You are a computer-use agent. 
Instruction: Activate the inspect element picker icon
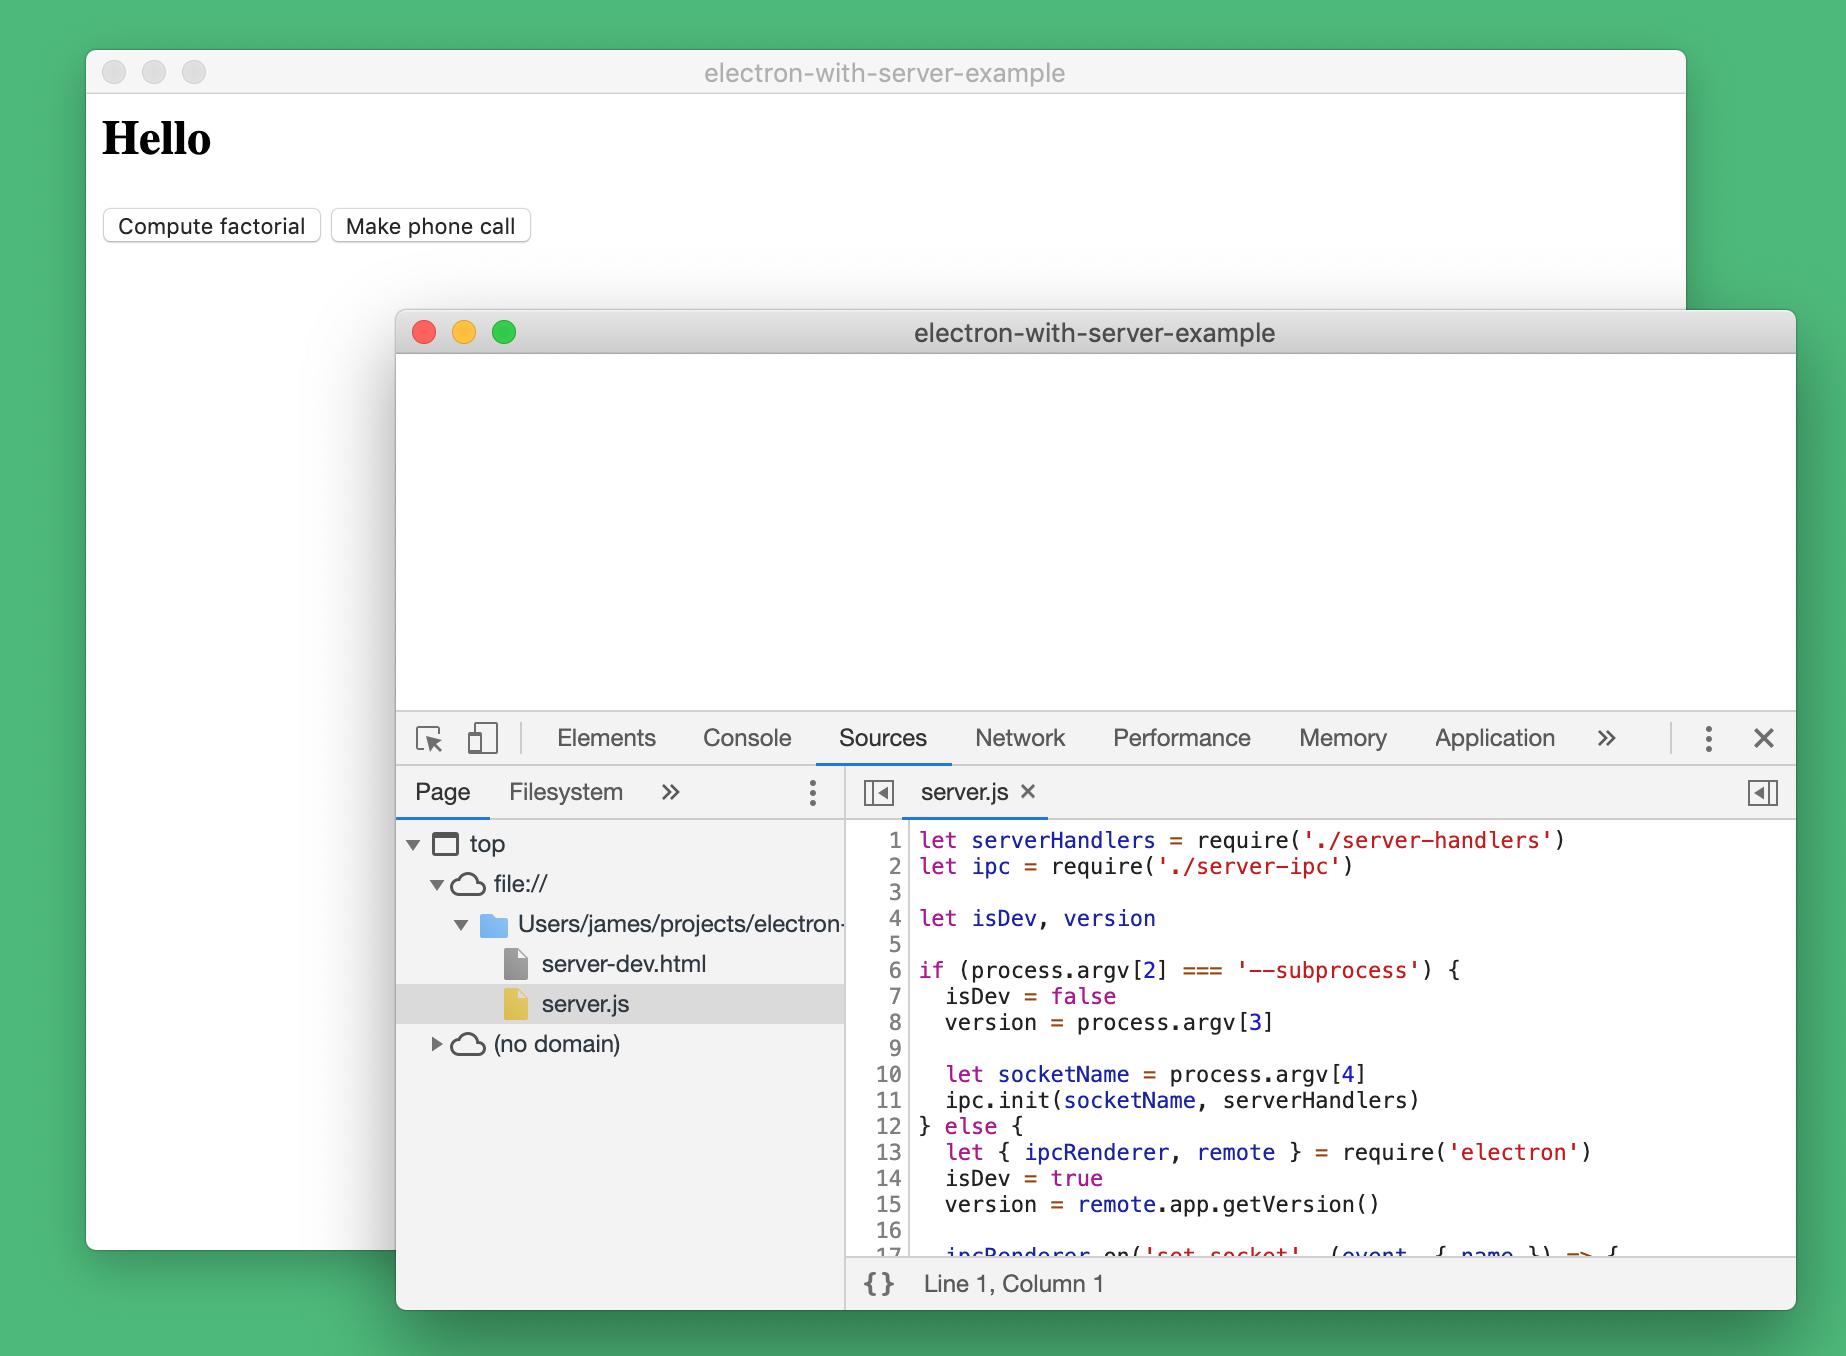tap(429, 739)
